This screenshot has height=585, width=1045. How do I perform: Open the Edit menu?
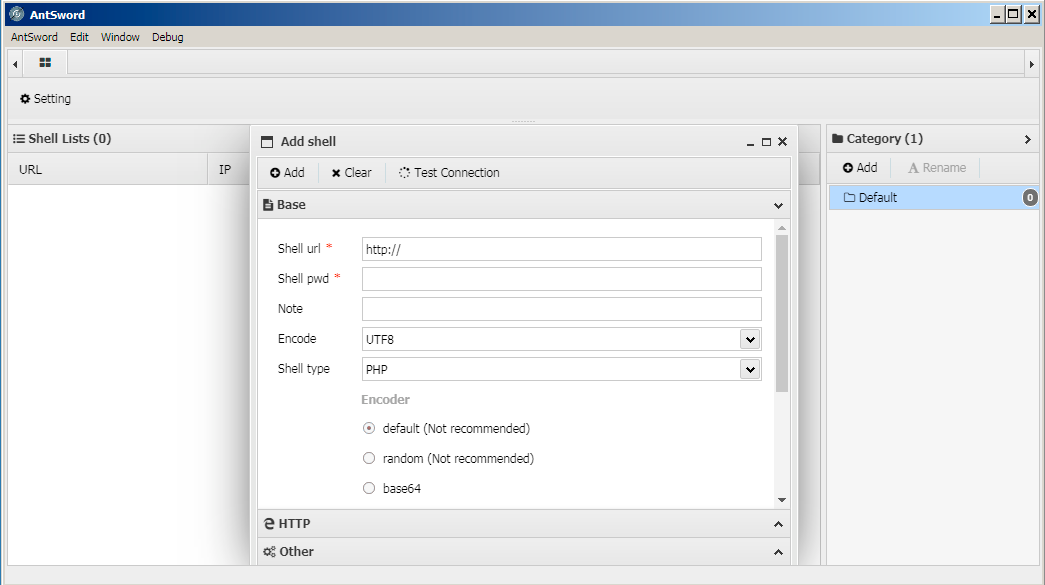tap(79, 37)
